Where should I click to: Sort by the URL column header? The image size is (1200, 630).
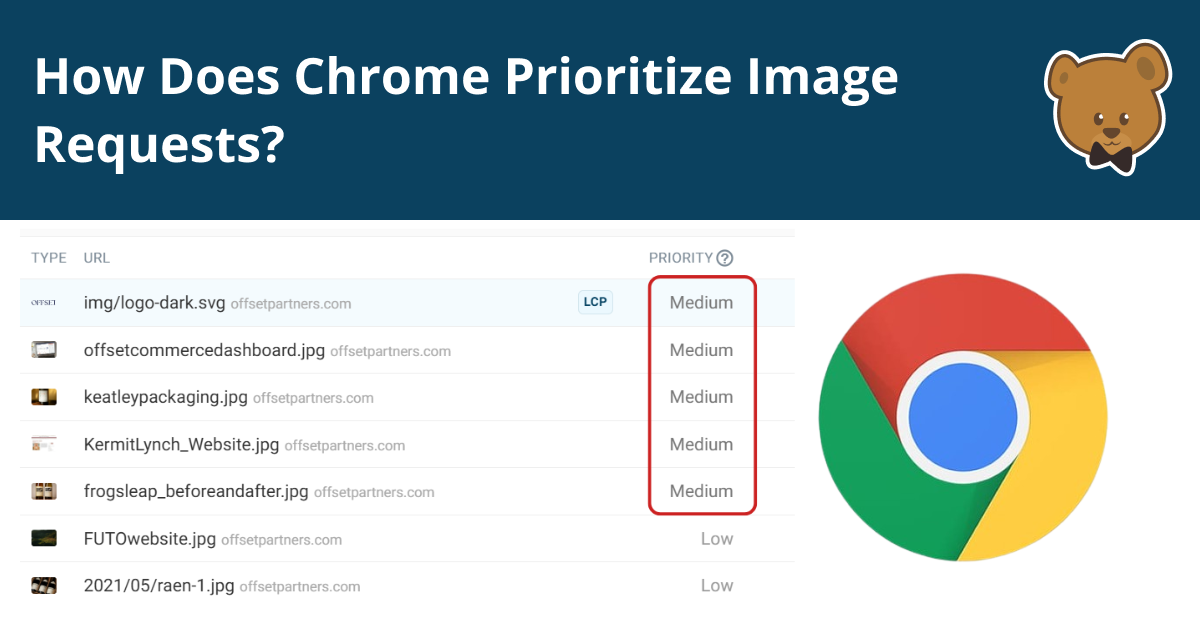[x=96, y=257]
